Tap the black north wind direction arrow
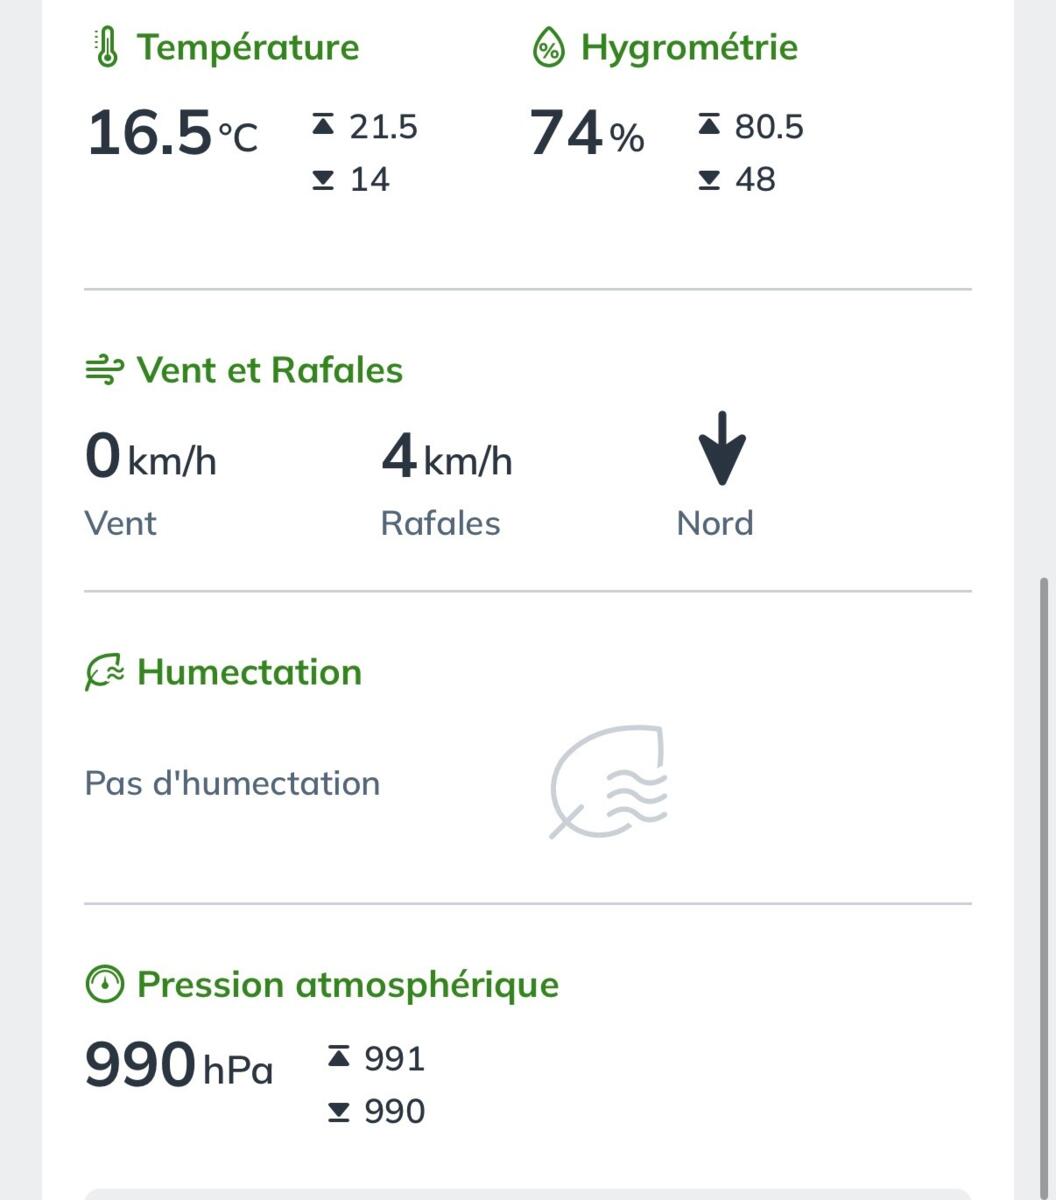 point(721,448)
